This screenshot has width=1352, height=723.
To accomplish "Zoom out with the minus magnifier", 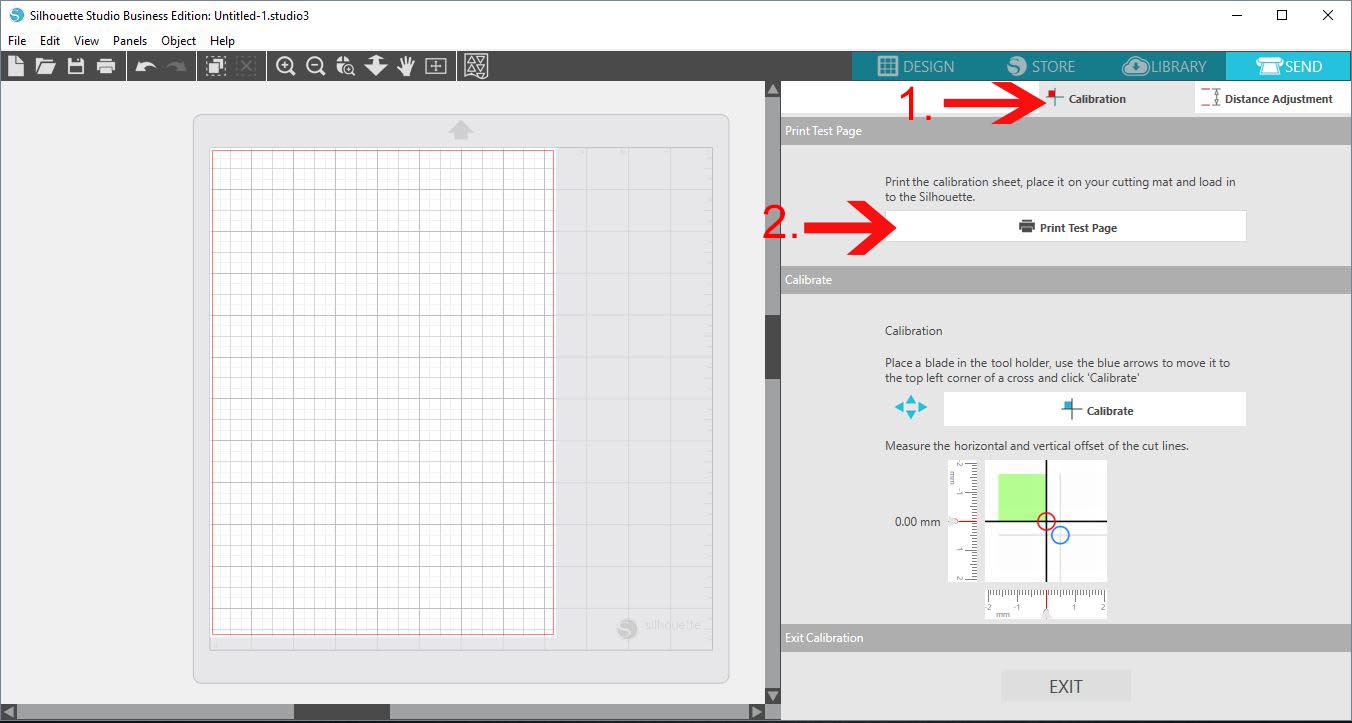I will pyautogui.click(x=315, y=66).
